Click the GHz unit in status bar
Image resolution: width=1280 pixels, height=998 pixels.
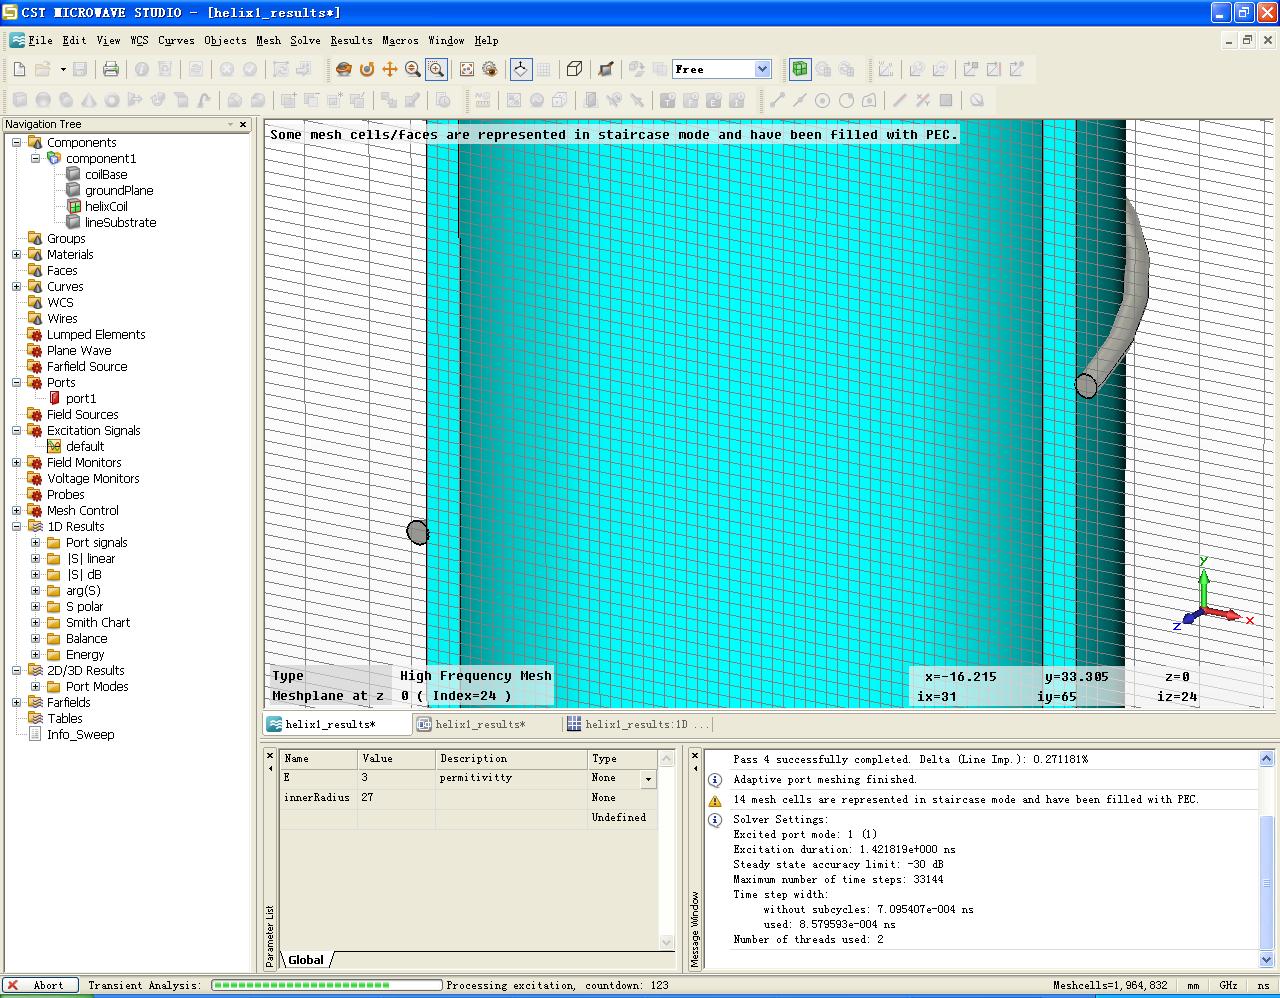tap(1227, 985)
